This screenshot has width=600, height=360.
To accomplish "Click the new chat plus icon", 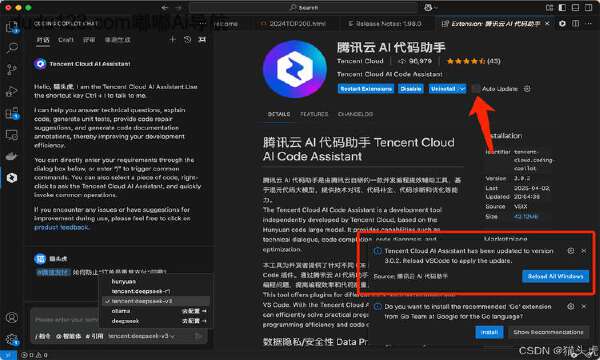I will coord(173,39).
